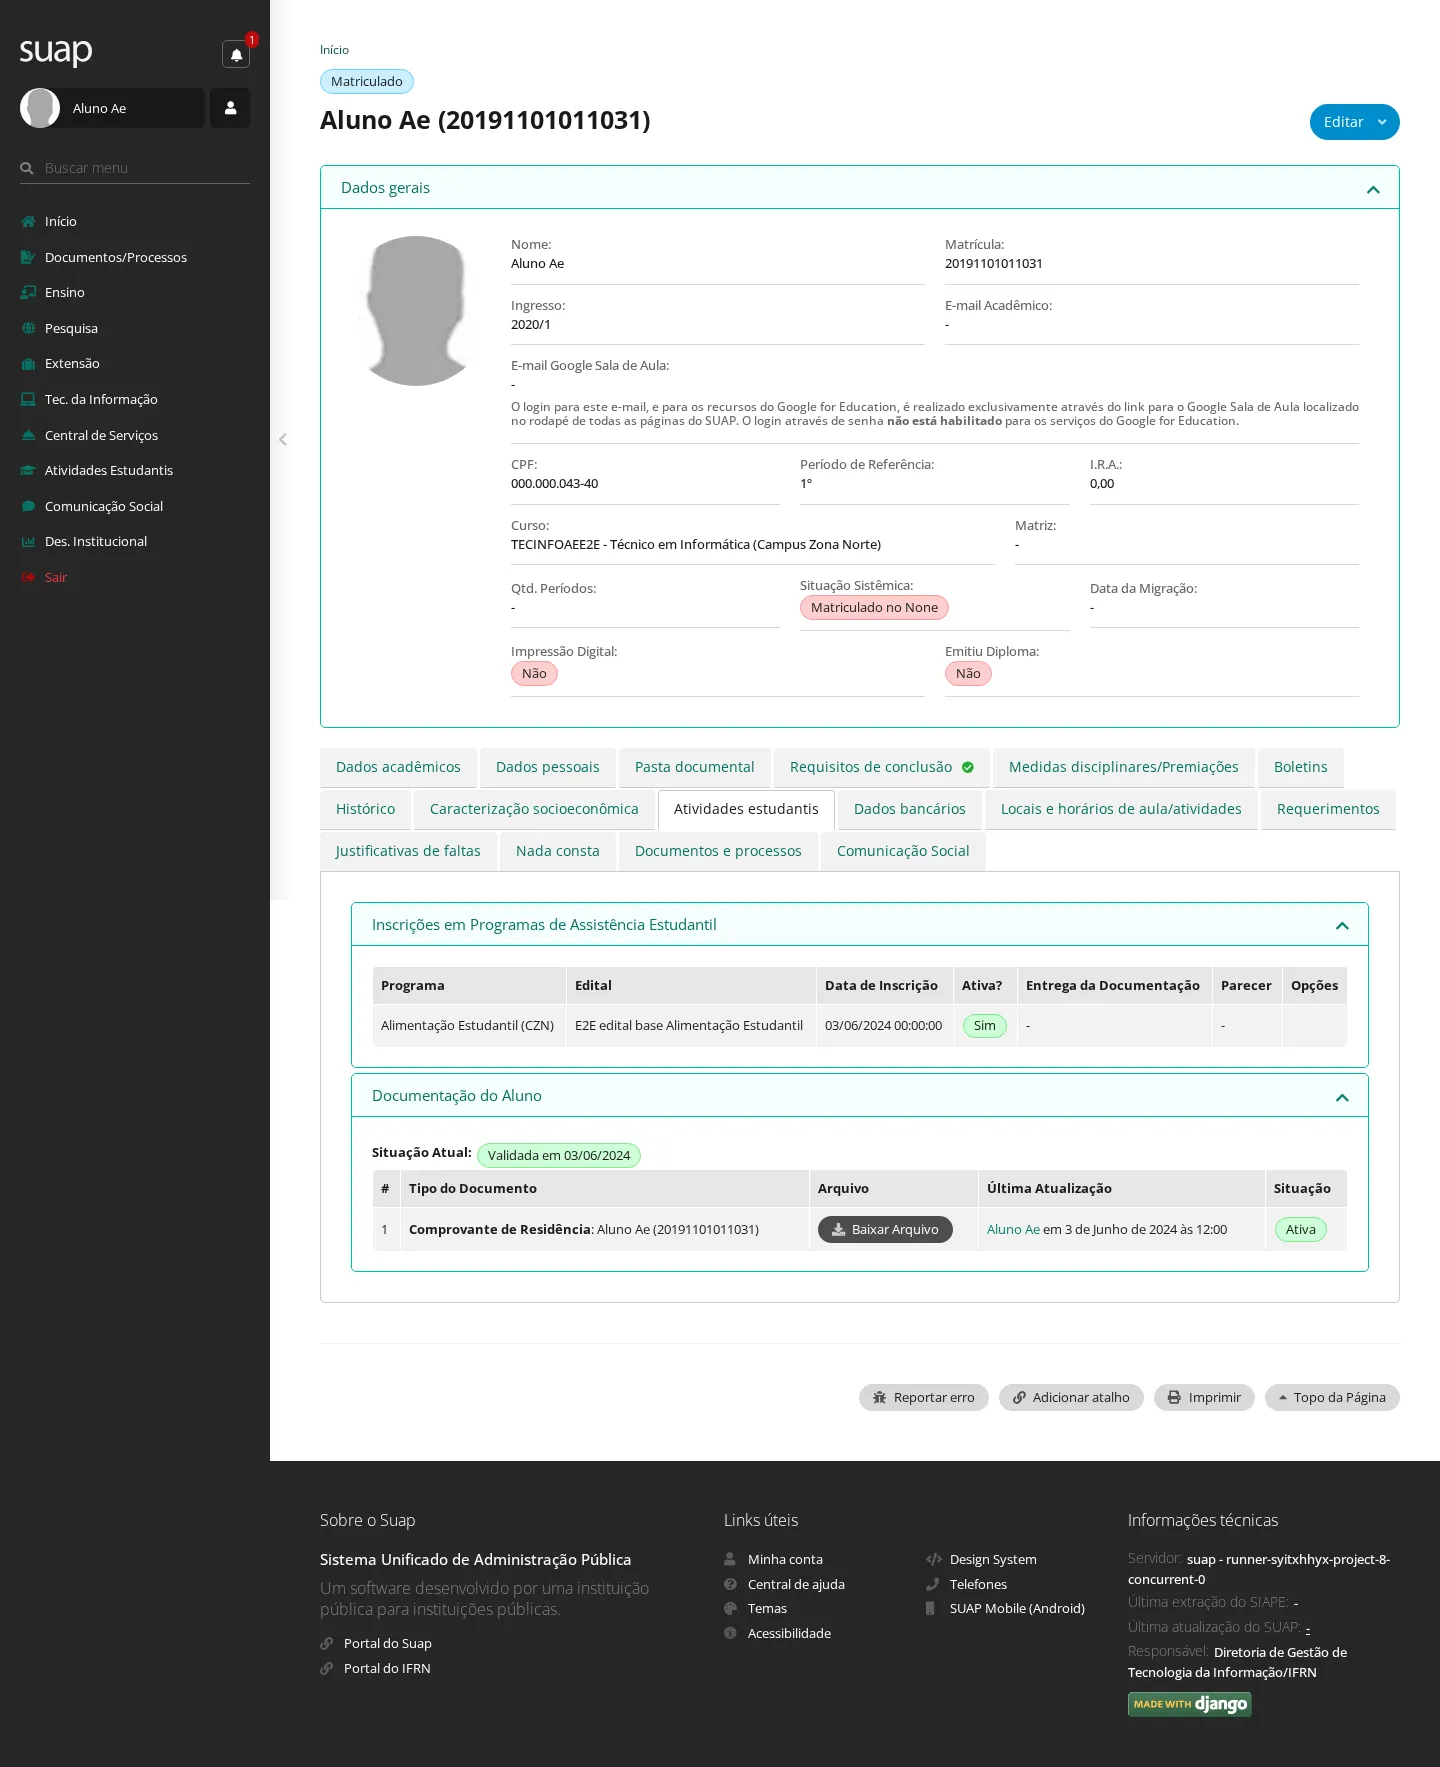1440x1767 pixels.
Task: Click the Adicionar atalho button
Action: pyautogui.click(x=1071, y=1397)
